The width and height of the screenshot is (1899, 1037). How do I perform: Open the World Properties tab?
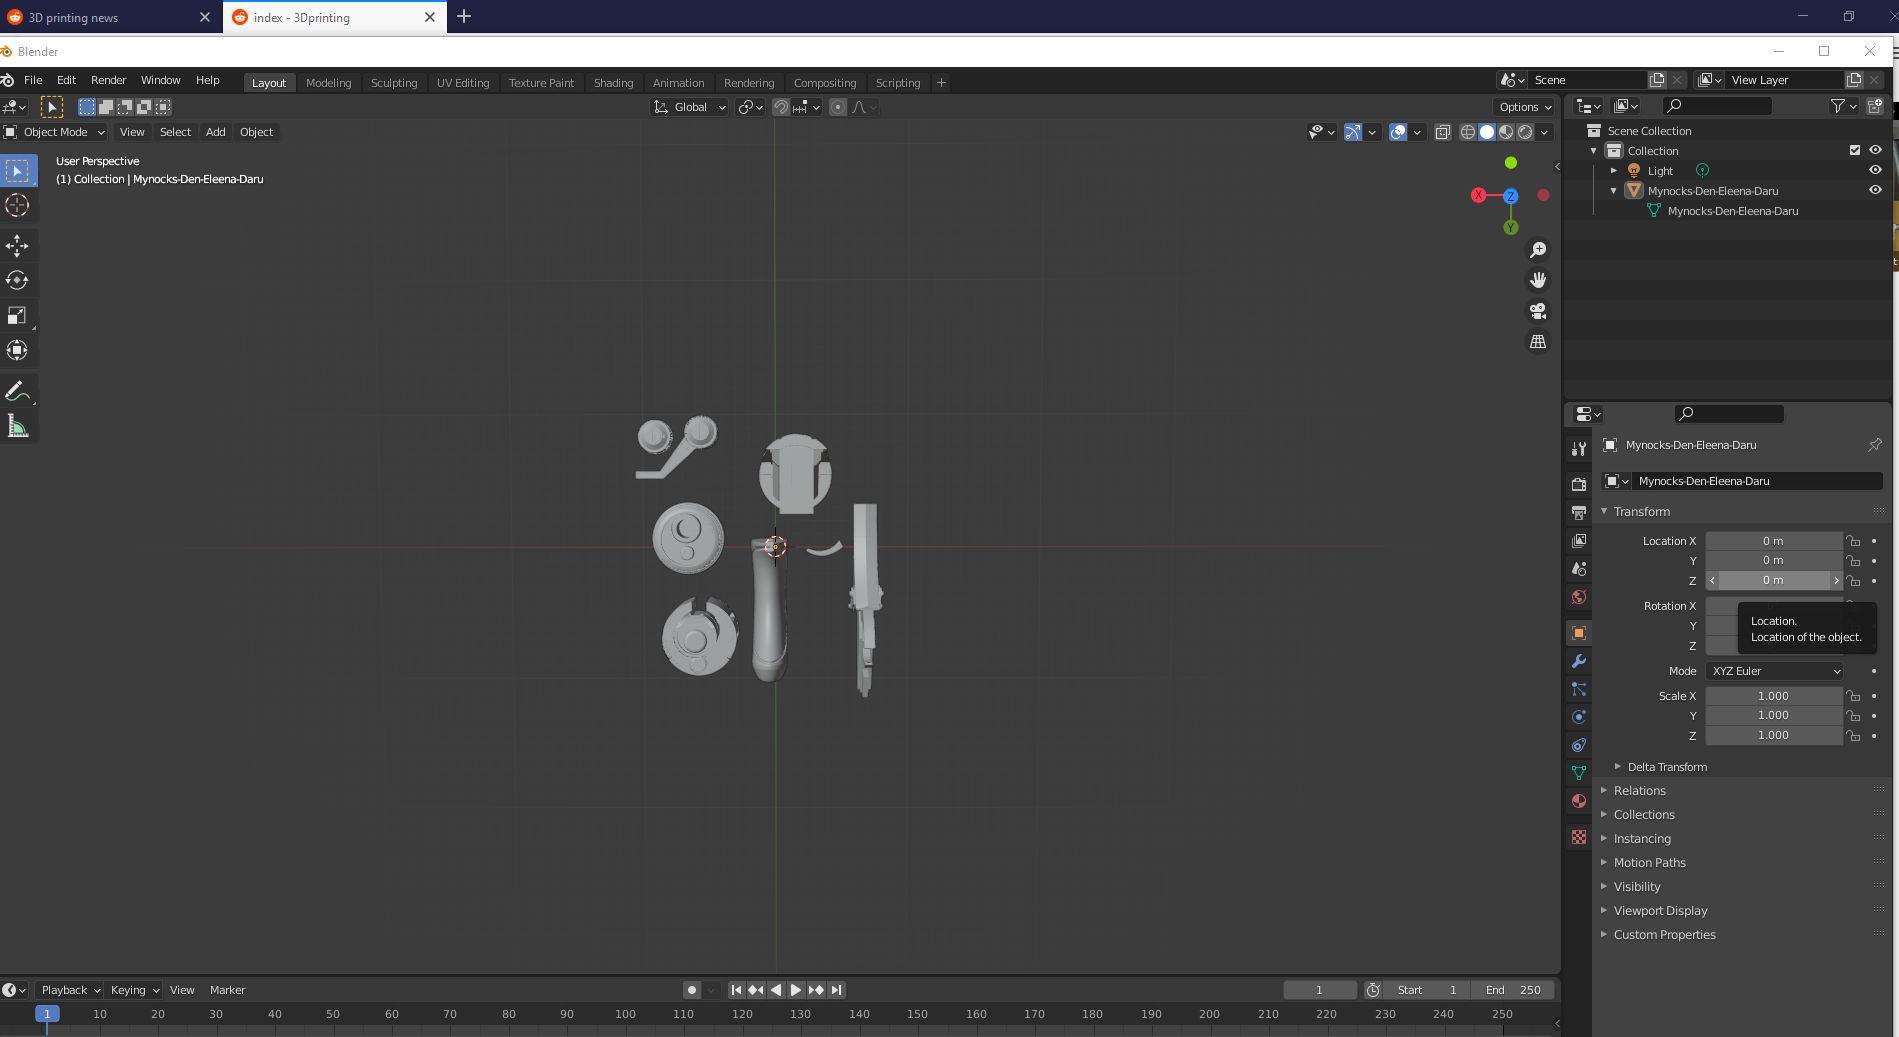click(x=1578, y=597)
